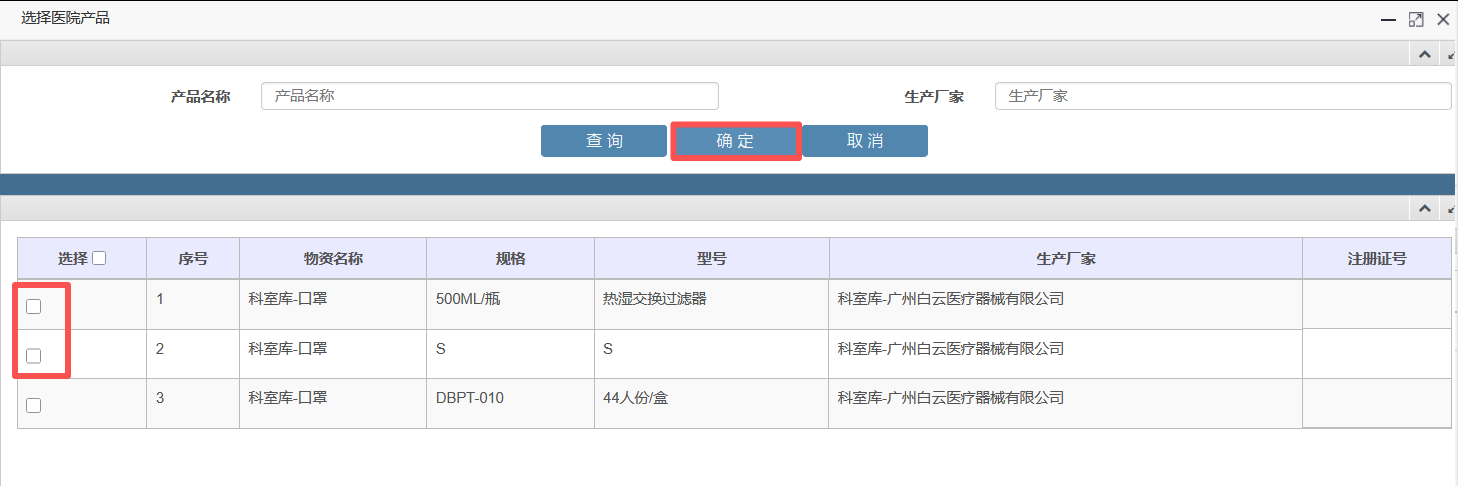The height and width of the screenshot is (486, 1458).
Task: Check the box for row 1 热湿交换过滤器
Action: point(33,307)
